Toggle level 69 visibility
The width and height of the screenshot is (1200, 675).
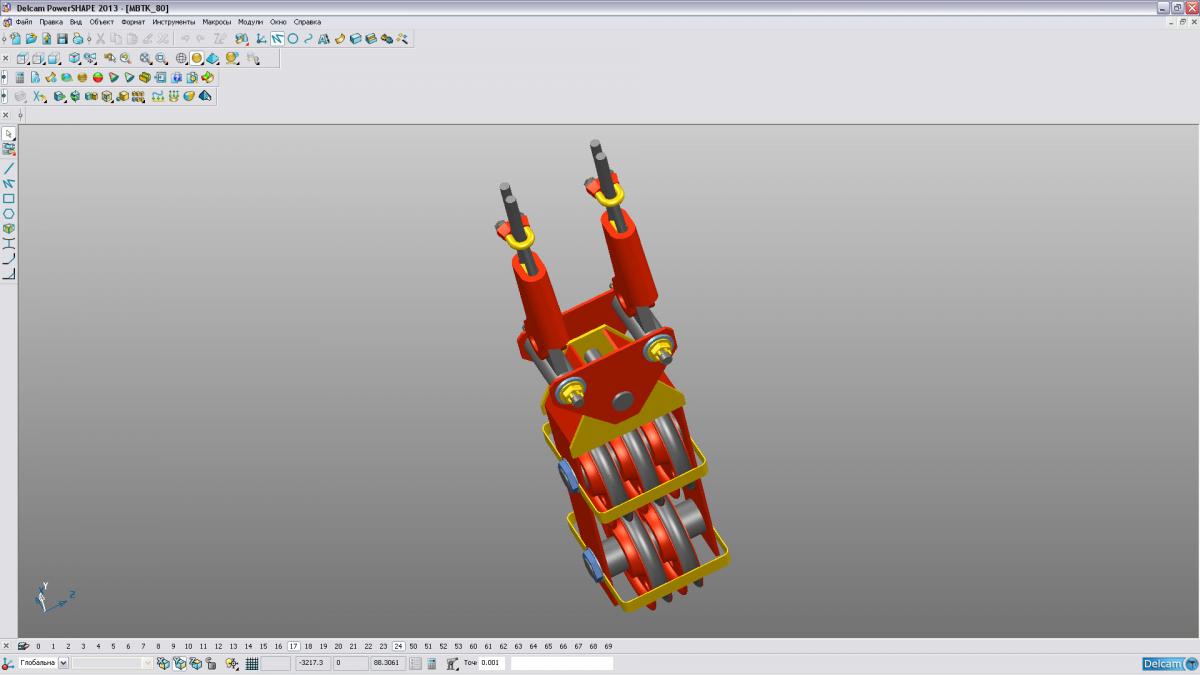tap(608, 646)
